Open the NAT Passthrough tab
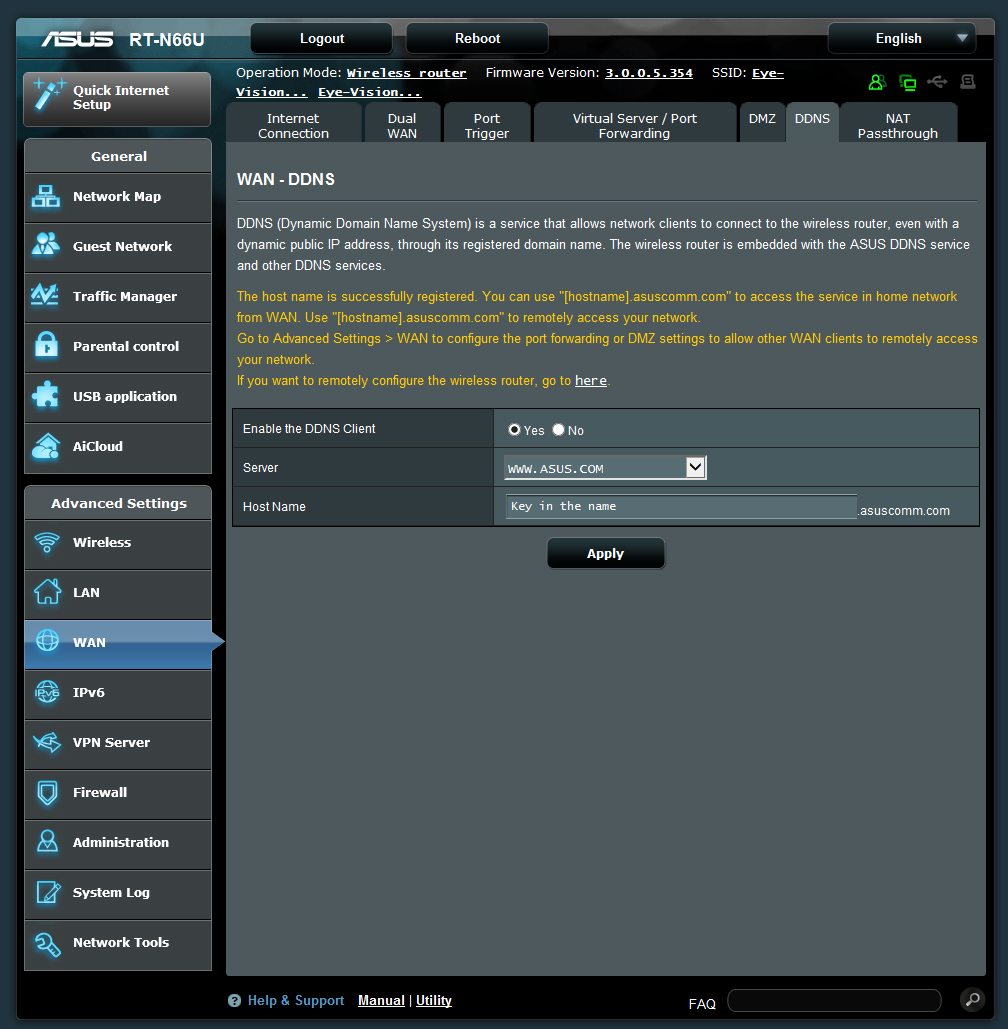The image size is (1008, 1029). point(897,125)
